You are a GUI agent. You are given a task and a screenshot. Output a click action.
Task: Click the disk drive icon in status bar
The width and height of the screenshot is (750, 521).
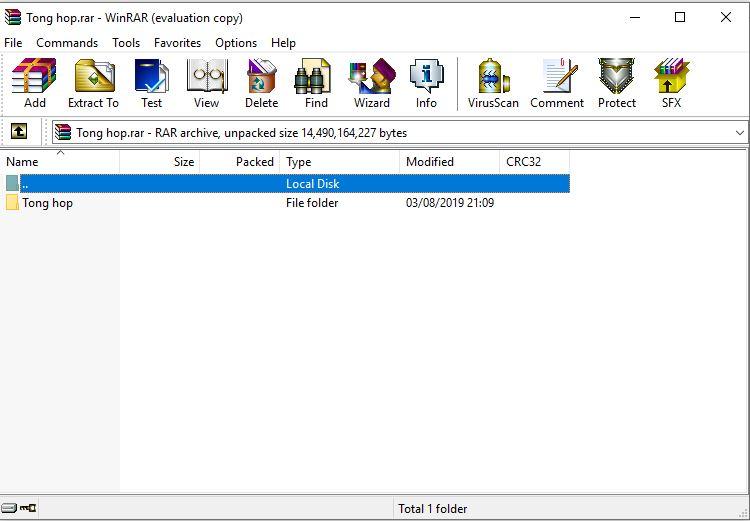pos(9,508)
